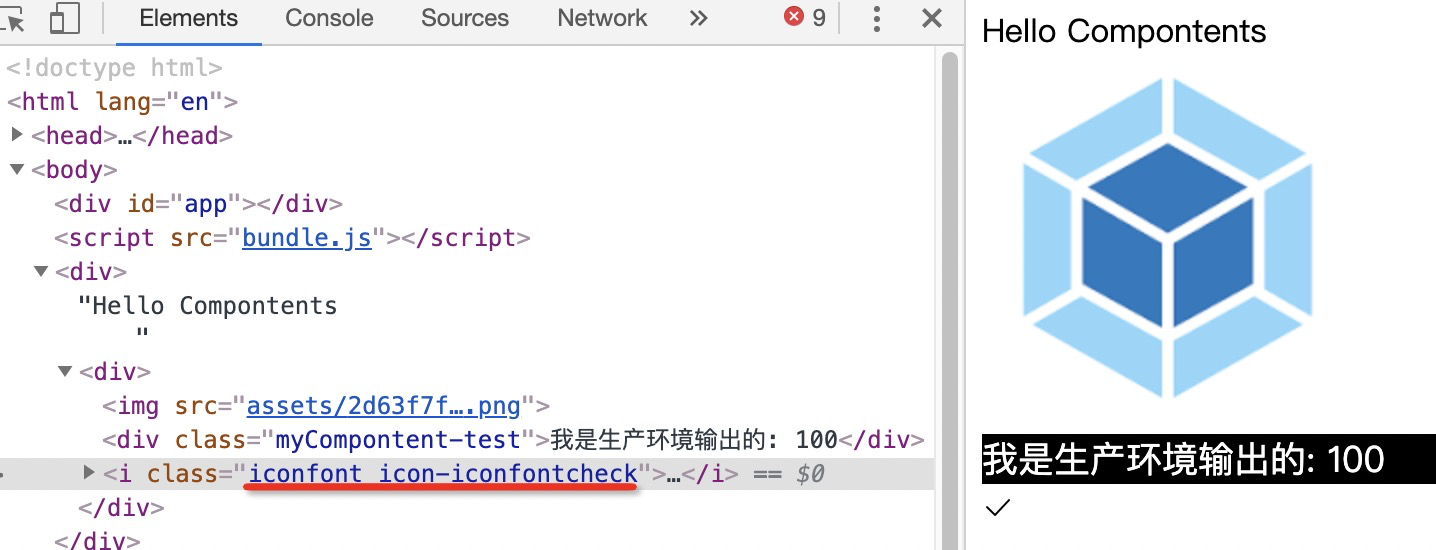Click the checkmark iconfont on the page
Viewport: 1436px width, 550px height.
pyautogui.click(x=998, y=508)
